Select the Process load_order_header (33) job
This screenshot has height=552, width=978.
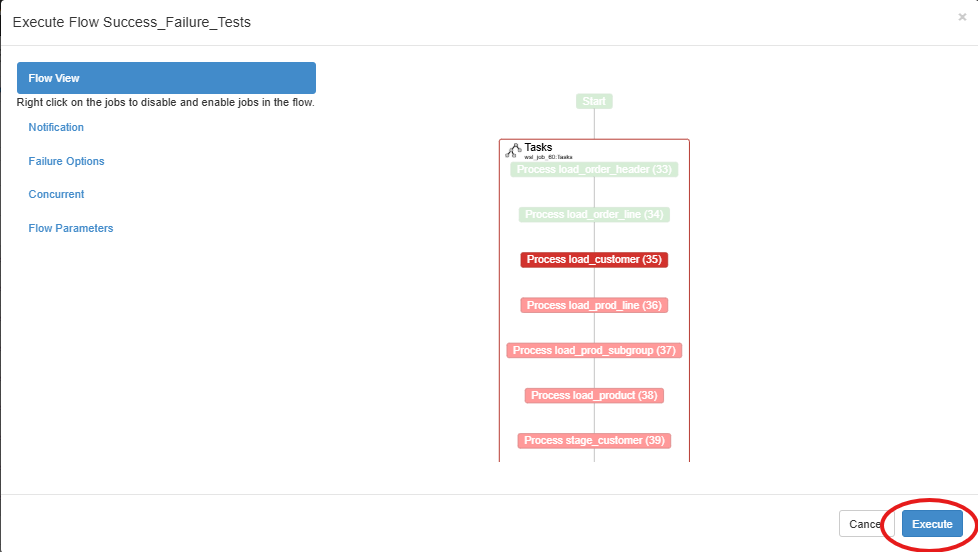click(594, 169)
